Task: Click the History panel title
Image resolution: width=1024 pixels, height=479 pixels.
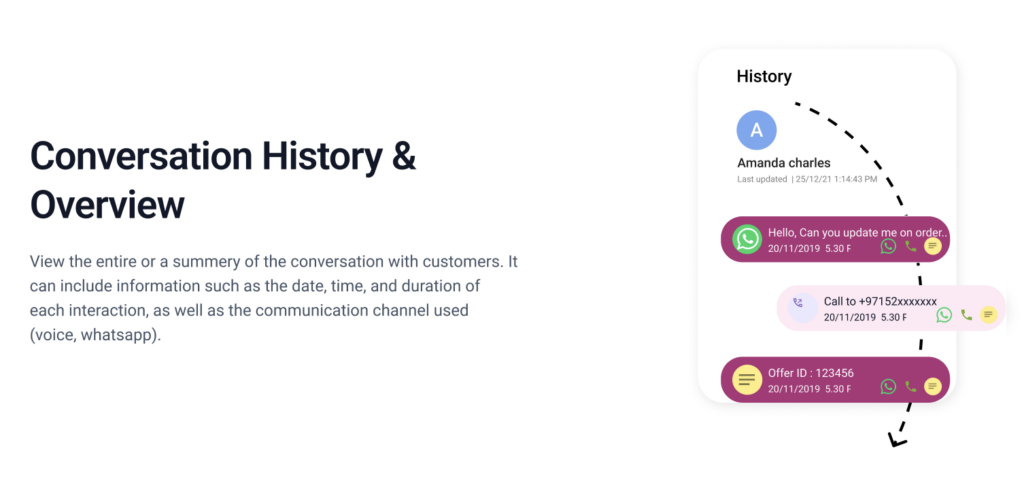Action: [764, 76]
